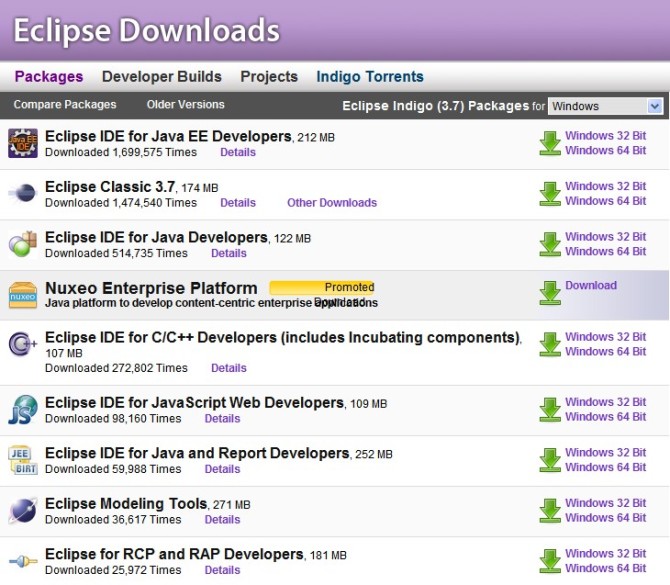Download RCP and RAP Developers Windows 32 Bit

[605, 553]
